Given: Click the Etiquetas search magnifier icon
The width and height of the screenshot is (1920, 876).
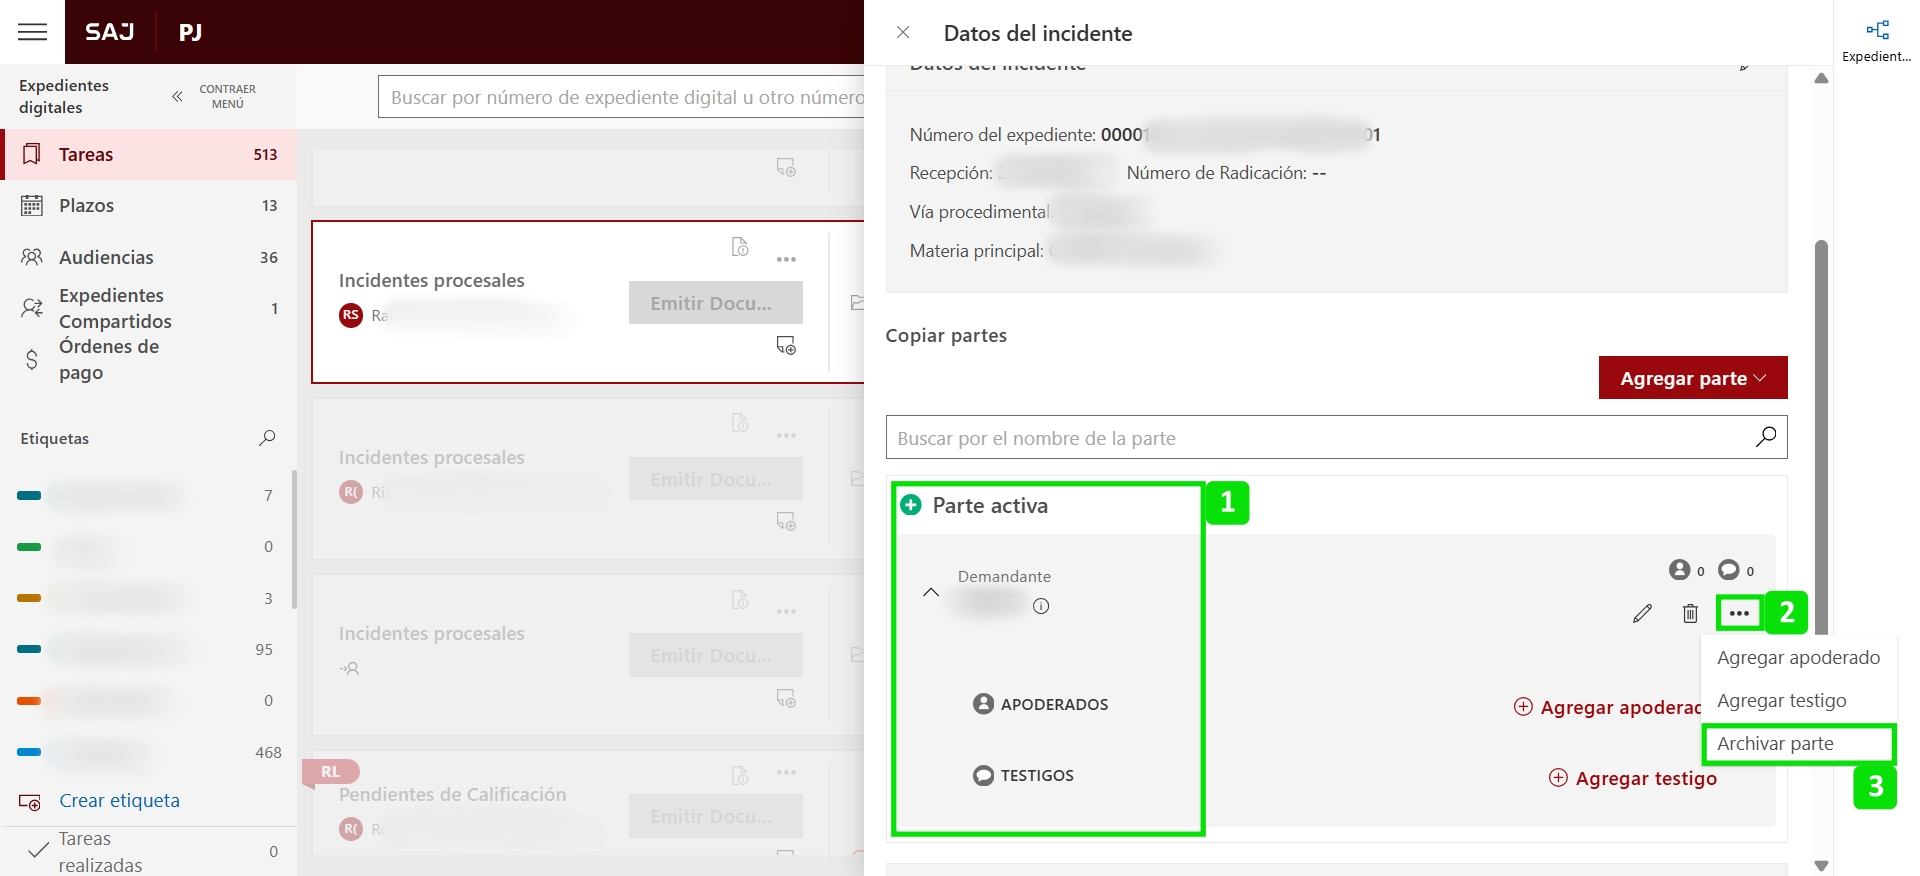Looking at the screenshot, I should click(x=267, y=438).
